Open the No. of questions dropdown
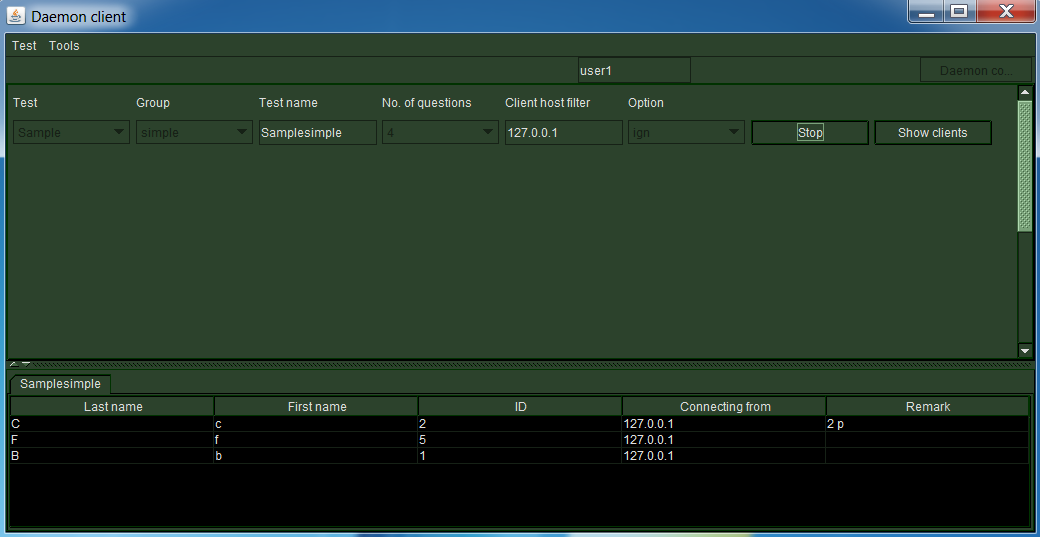The width and height of the screenshot is (1040, 537). pos(440,133)
